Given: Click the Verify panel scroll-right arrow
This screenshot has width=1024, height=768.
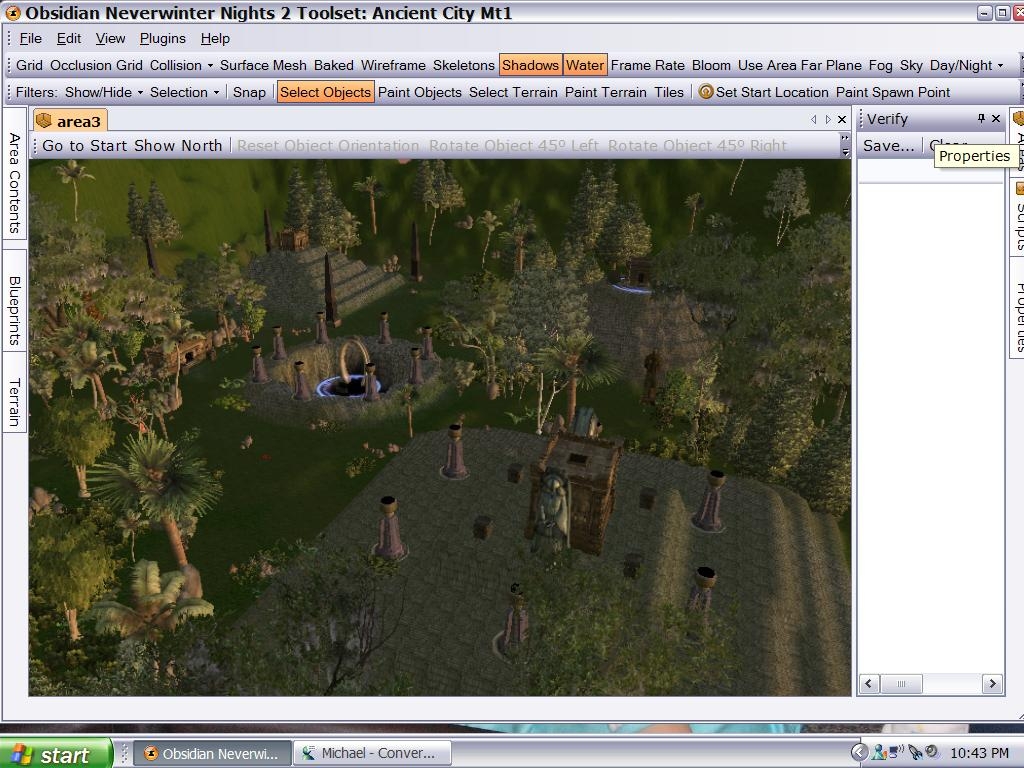Looking at the screenshot, I should tap(992, 684).
